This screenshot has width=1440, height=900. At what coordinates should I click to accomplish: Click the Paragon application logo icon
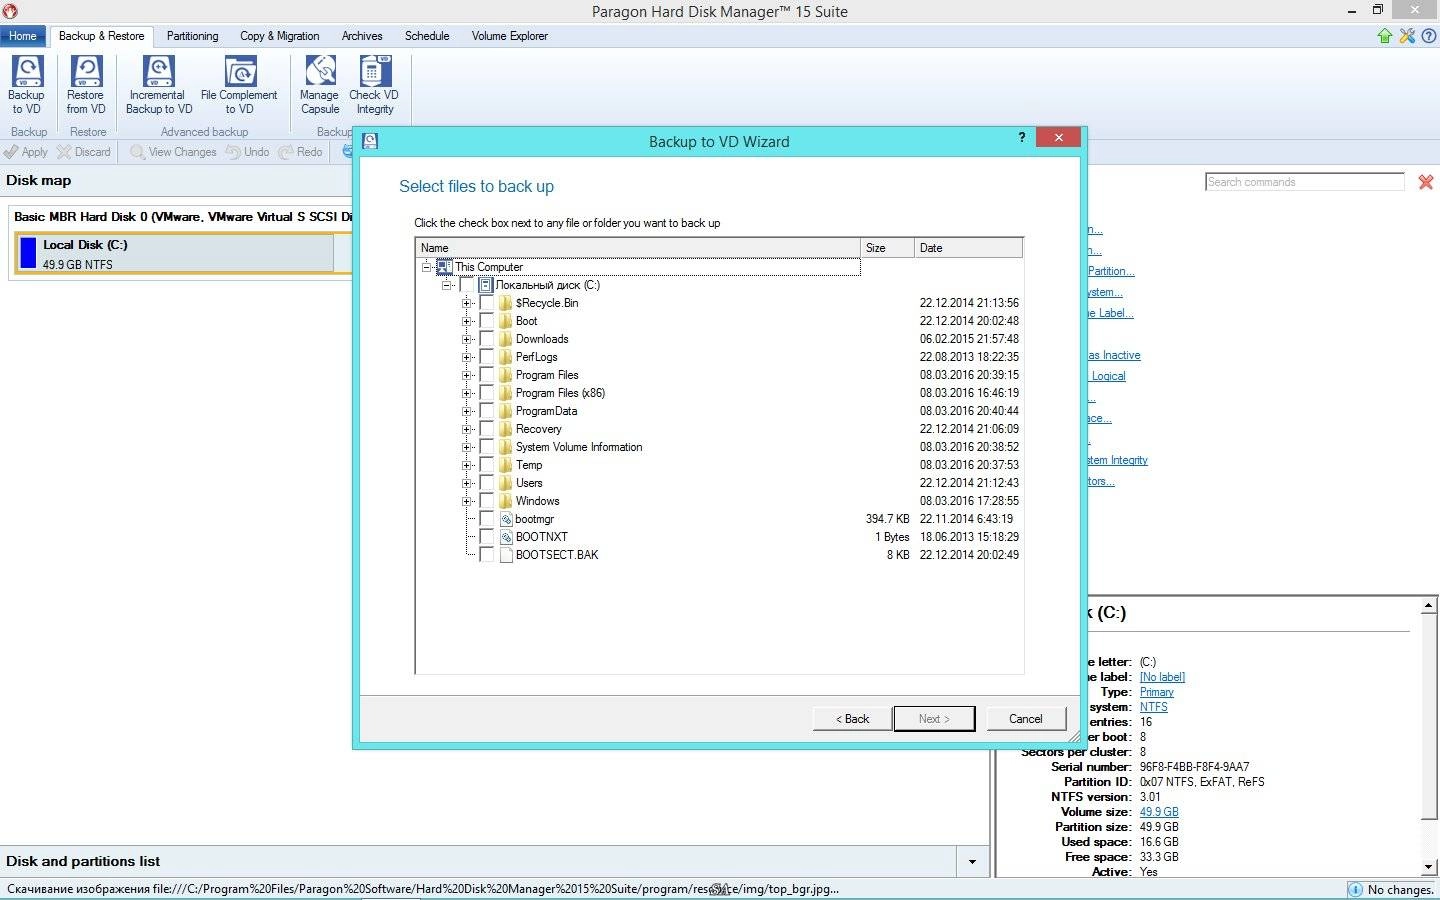click(9, 11)
